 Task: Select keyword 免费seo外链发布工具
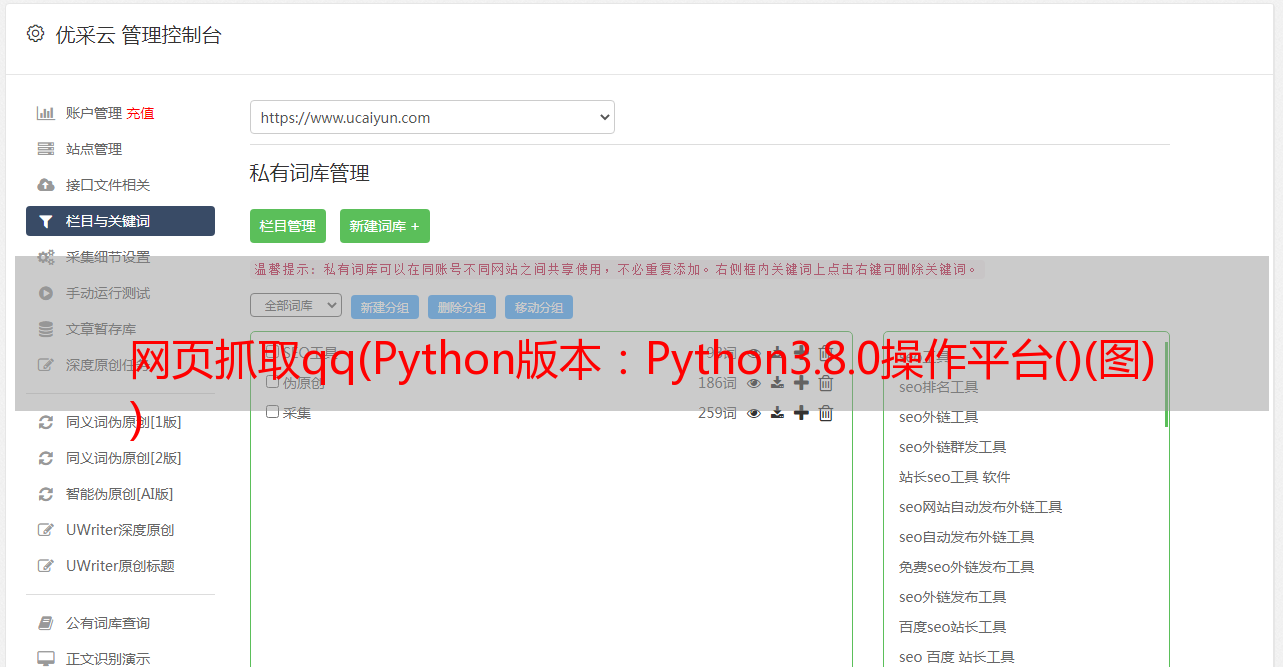pyautogui.click(x=967, y=567)
